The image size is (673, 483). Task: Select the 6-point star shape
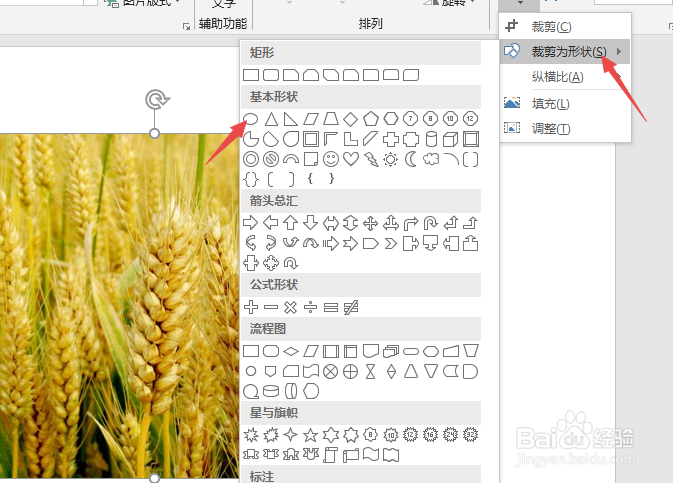[330, 435]
